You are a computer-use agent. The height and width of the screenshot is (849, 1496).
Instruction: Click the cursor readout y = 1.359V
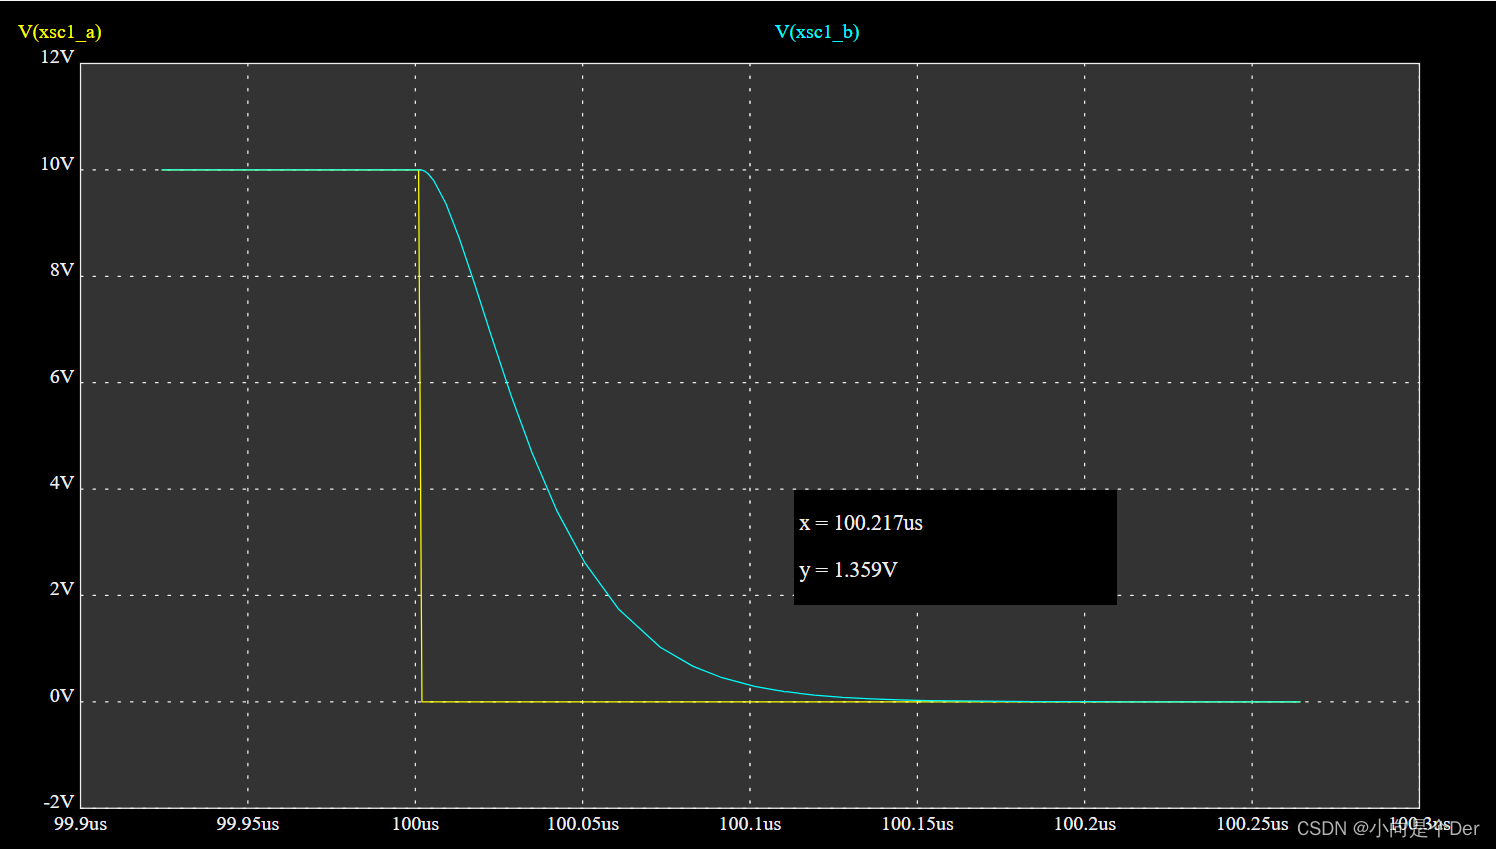point(848,570)
